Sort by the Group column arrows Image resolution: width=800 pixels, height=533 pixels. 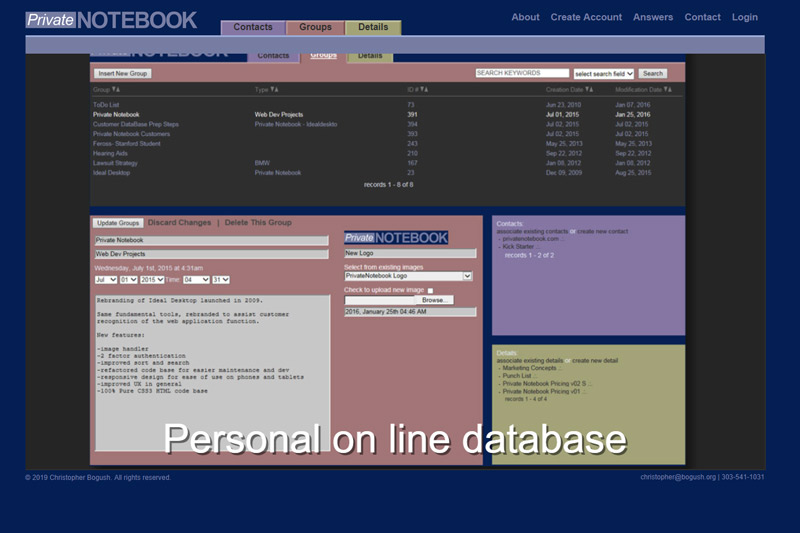click(116, 90)
